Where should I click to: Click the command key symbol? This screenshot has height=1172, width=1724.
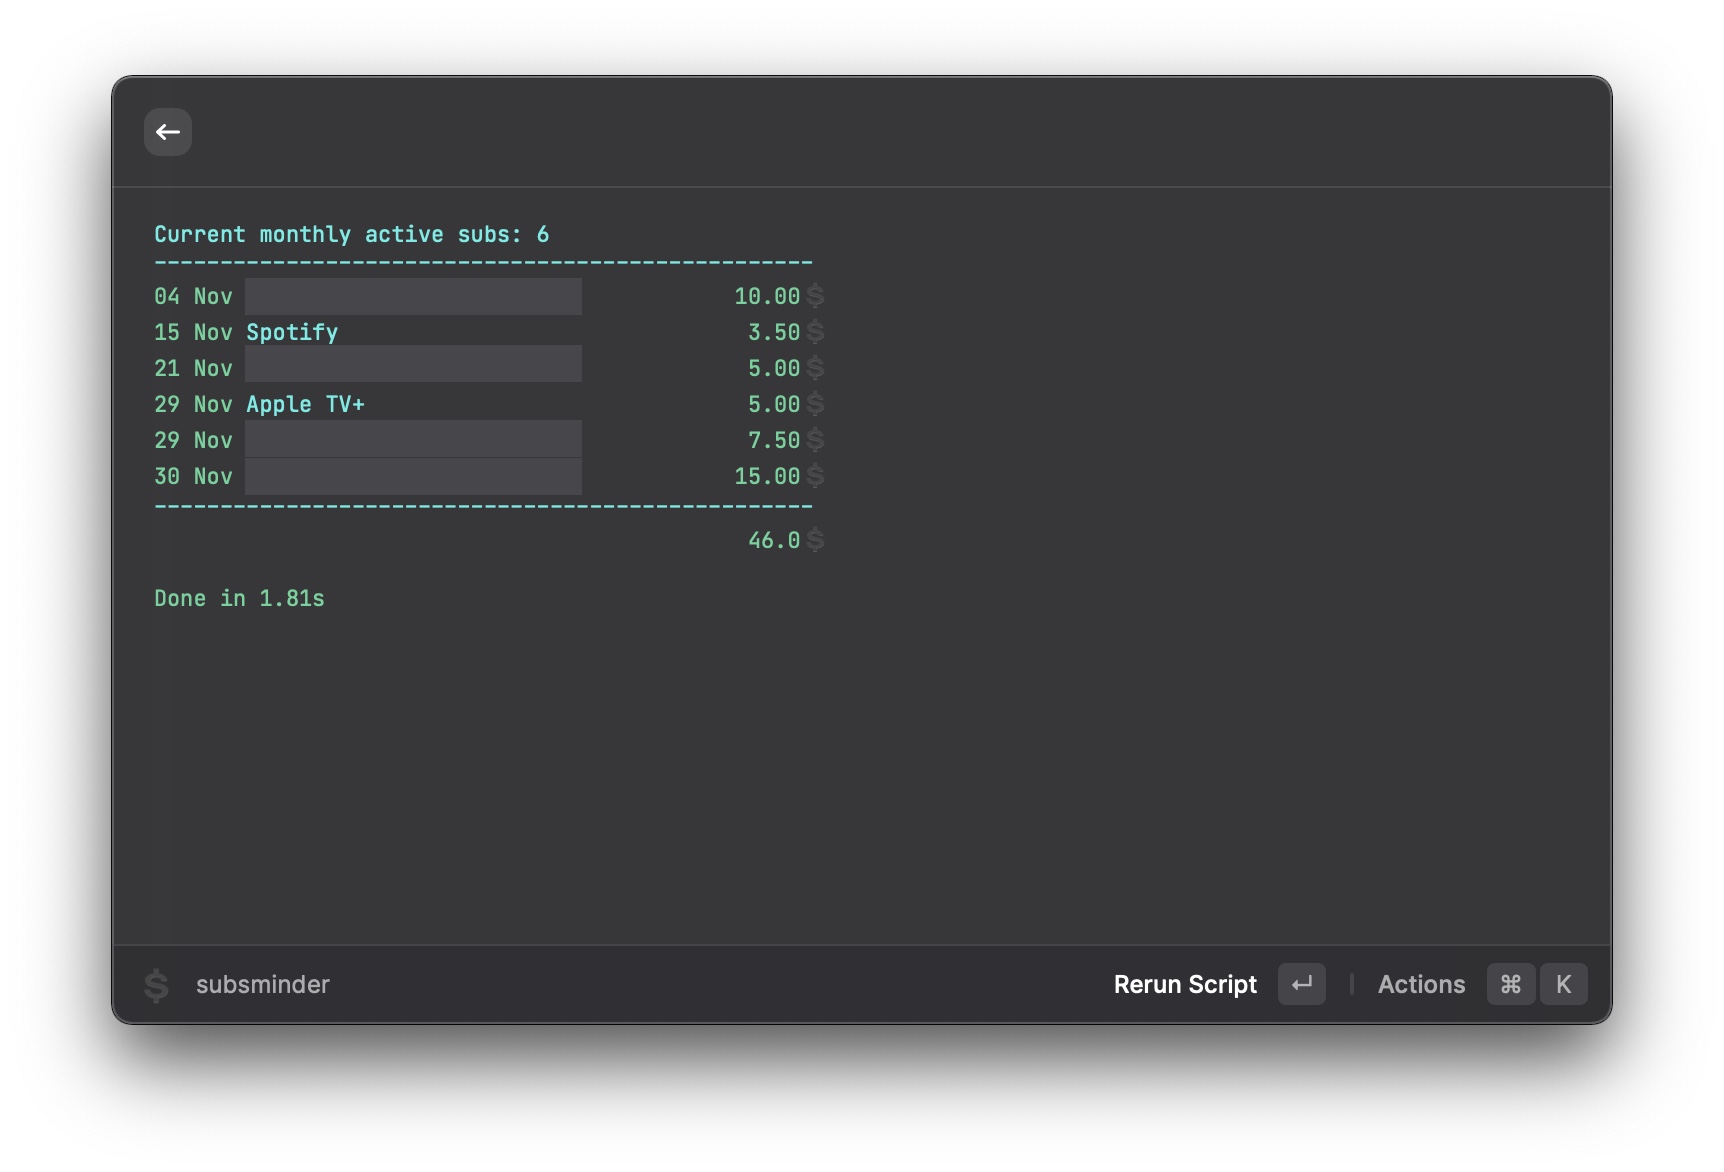click(1511, 985)
